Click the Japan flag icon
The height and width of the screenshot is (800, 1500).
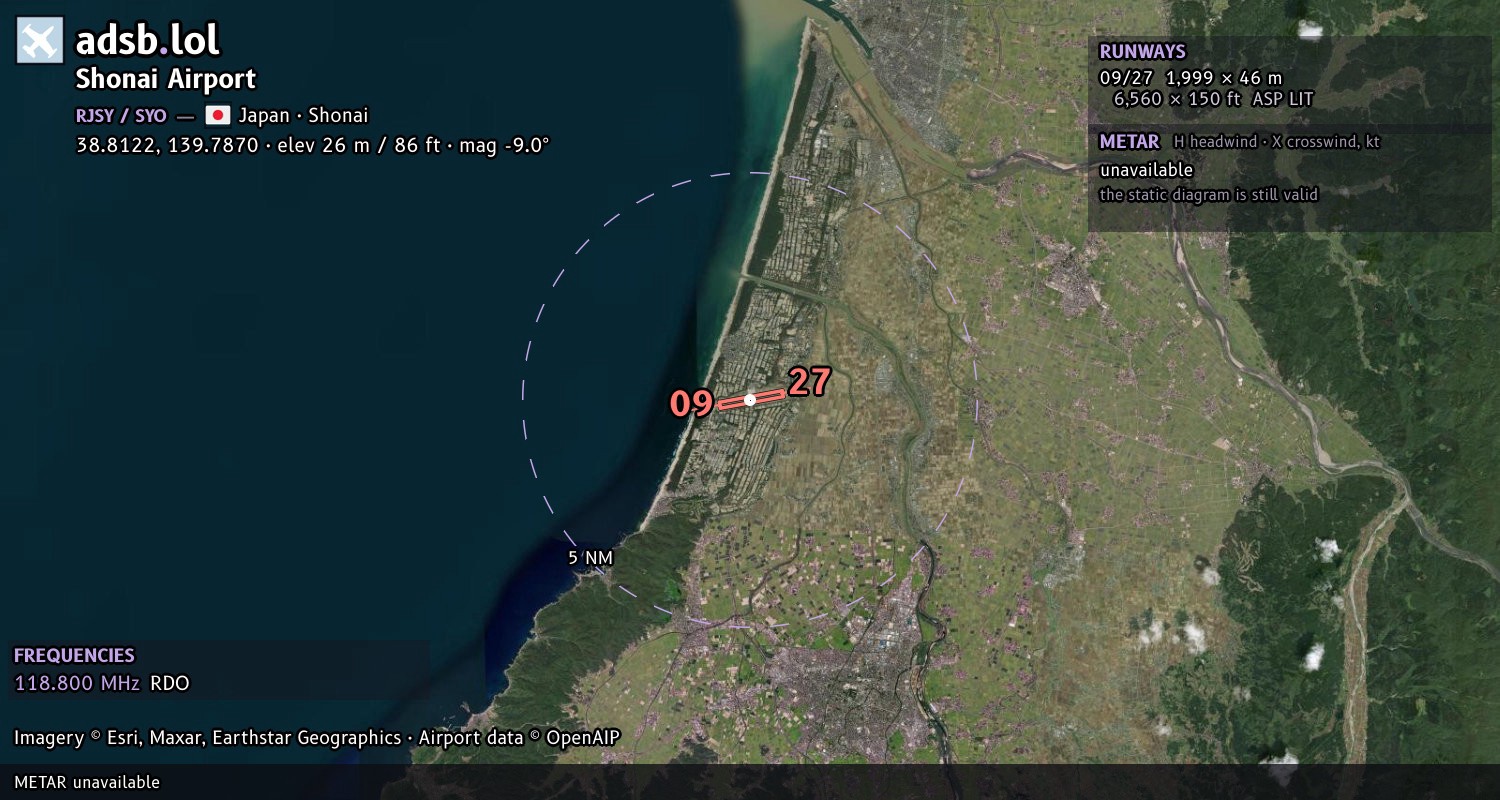pyautogui.click(x=218, y=115)
